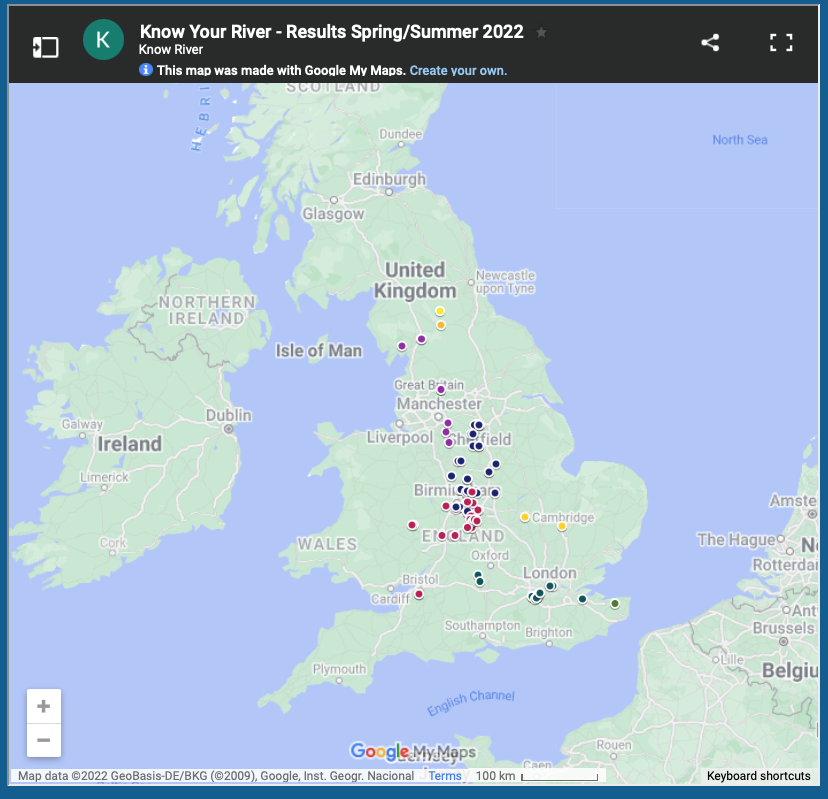Select the purple marker nearest Isle of Man

pos(402,346)
